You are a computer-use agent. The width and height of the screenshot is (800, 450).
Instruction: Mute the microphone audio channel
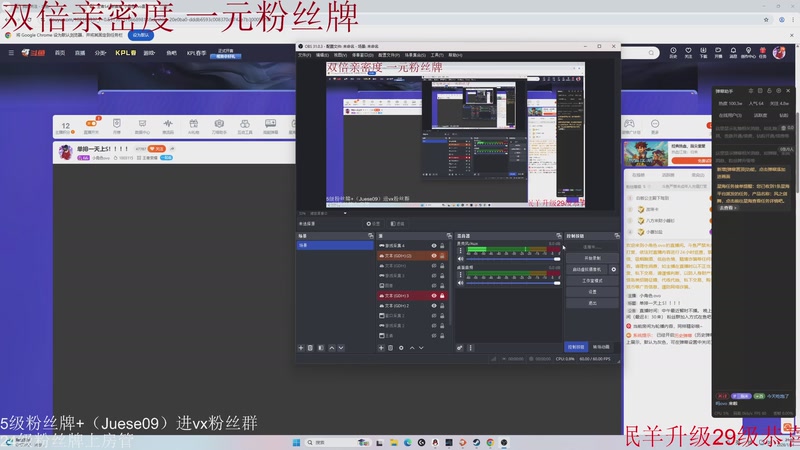(461, 259)
